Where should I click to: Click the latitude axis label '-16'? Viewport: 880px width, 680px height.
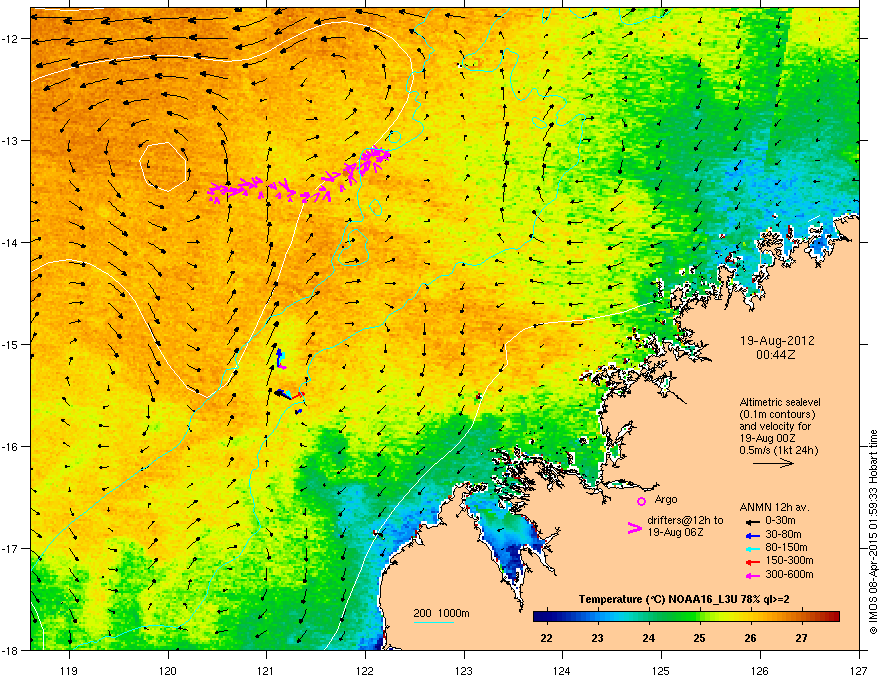[11, 447]
